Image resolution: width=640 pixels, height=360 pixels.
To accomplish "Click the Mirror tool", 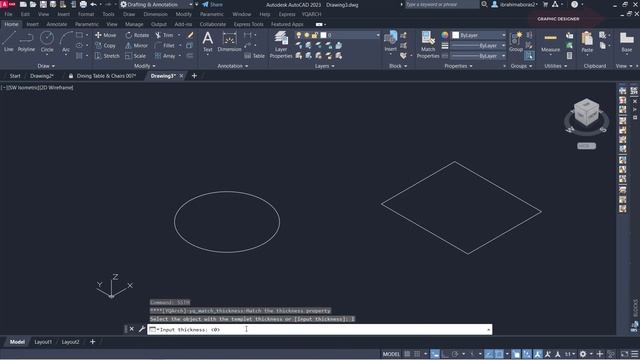I will pos(137,45).
